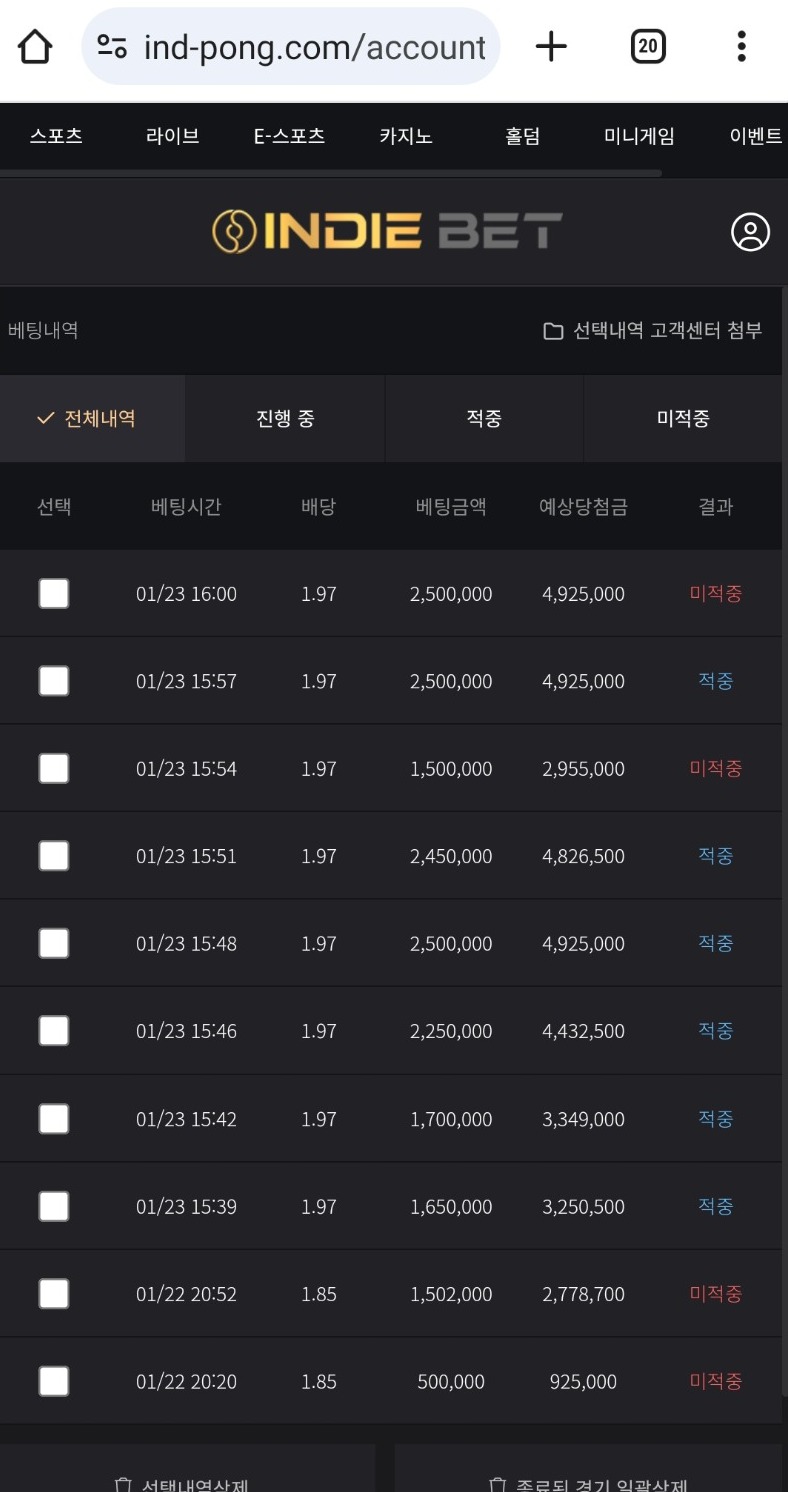Switch to the 진행 중 tab
The image size is (788, 1492).
point(285,419)
